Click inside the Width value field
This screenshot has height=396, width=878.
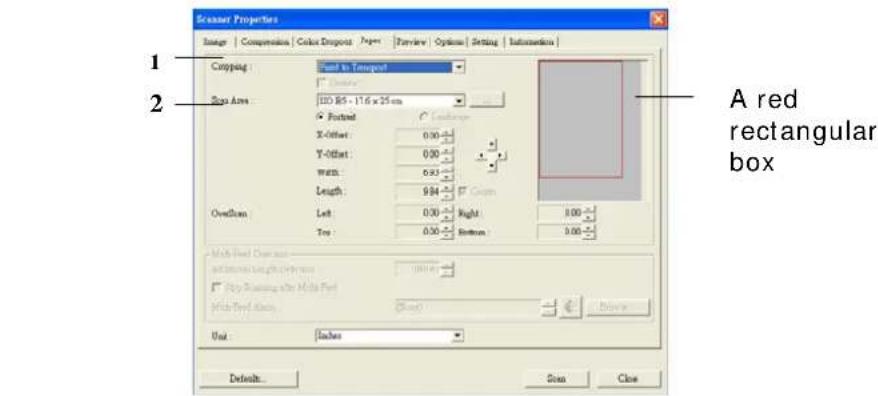pyautogui.click(x=419, y=174)
